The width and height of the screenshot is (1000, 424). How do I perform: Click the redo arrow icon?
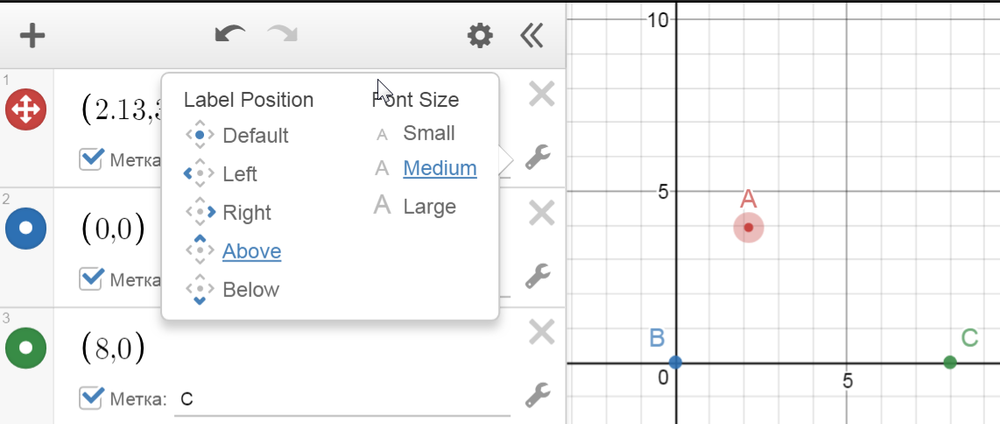click(x=283, y=35)
